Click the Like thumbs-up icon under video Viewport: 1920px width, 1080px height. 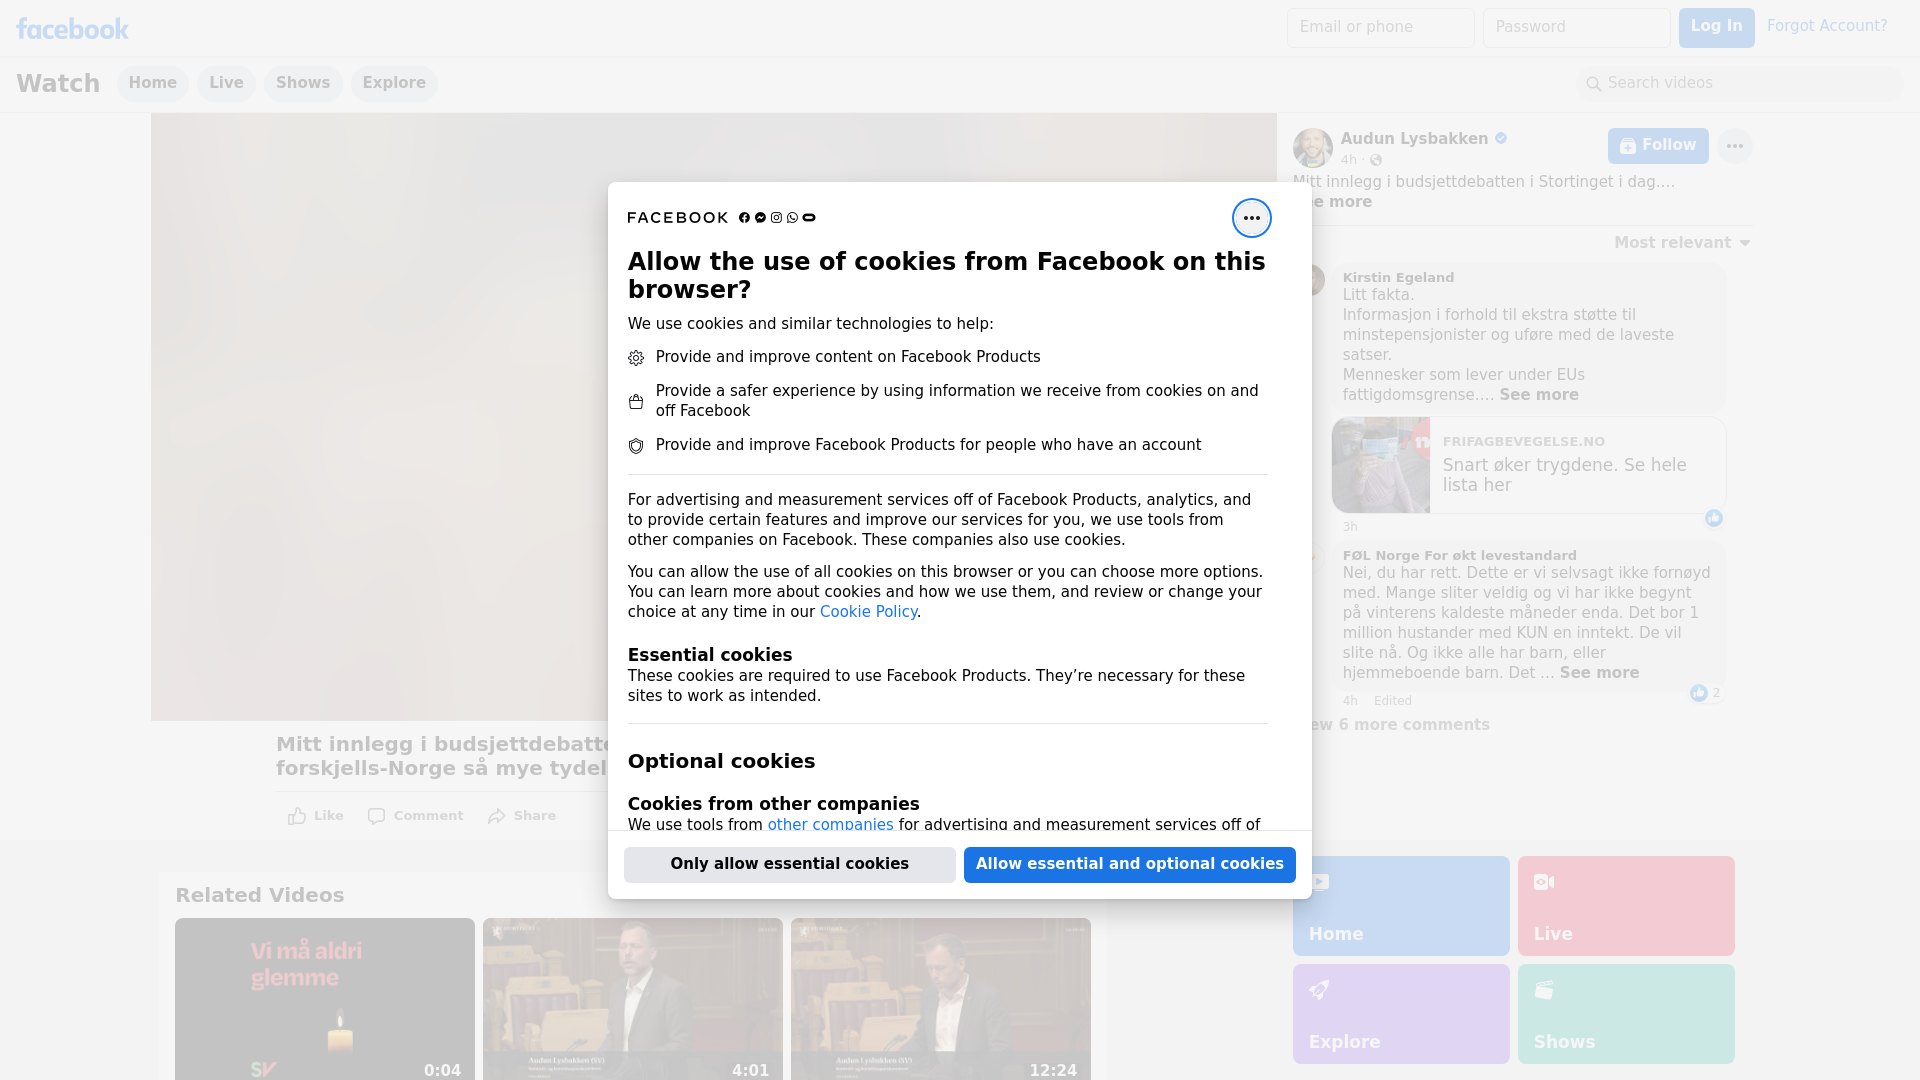pyautogui.click(x=297, y=816)
